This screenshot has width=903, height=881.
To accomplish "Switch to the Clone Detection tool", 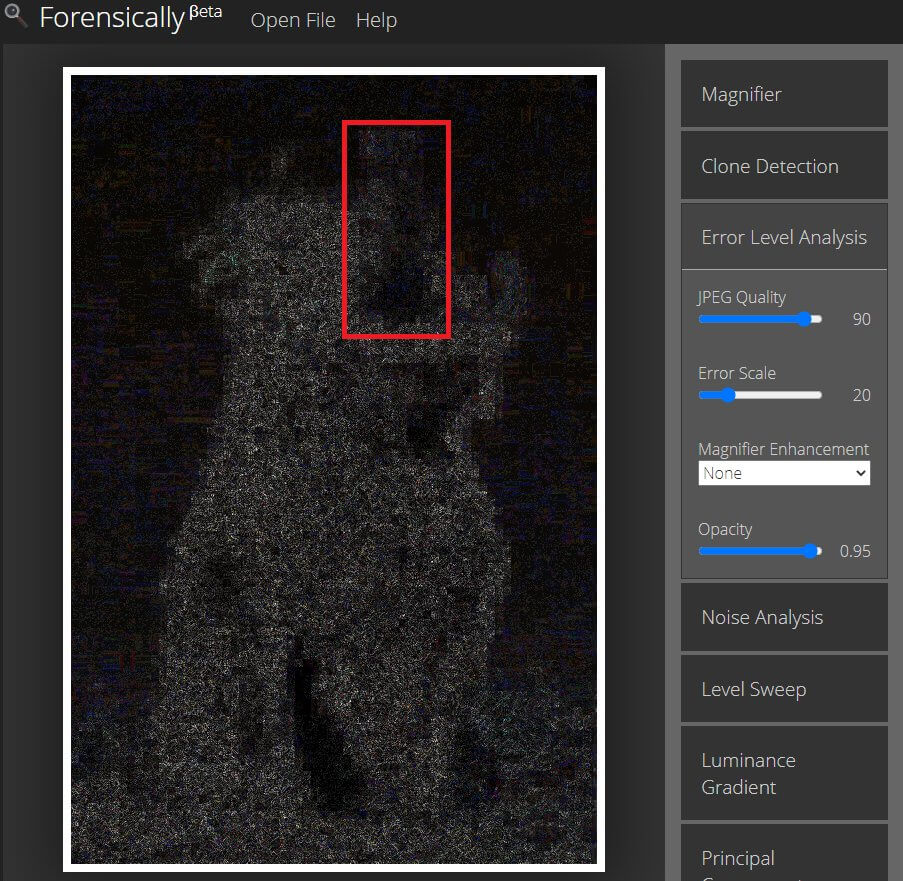I will (784, 166).
